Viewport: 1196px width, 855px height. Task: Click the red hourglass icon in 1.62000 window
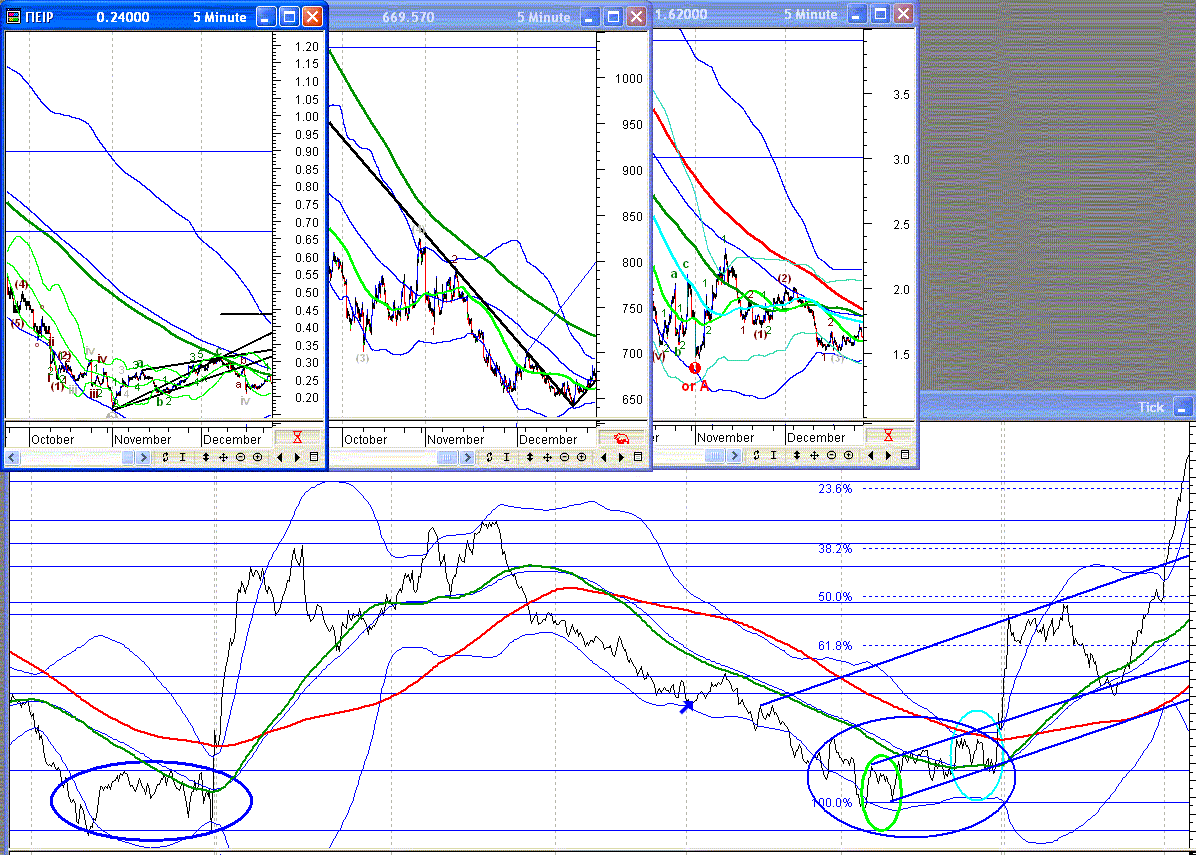pos(889,436)
